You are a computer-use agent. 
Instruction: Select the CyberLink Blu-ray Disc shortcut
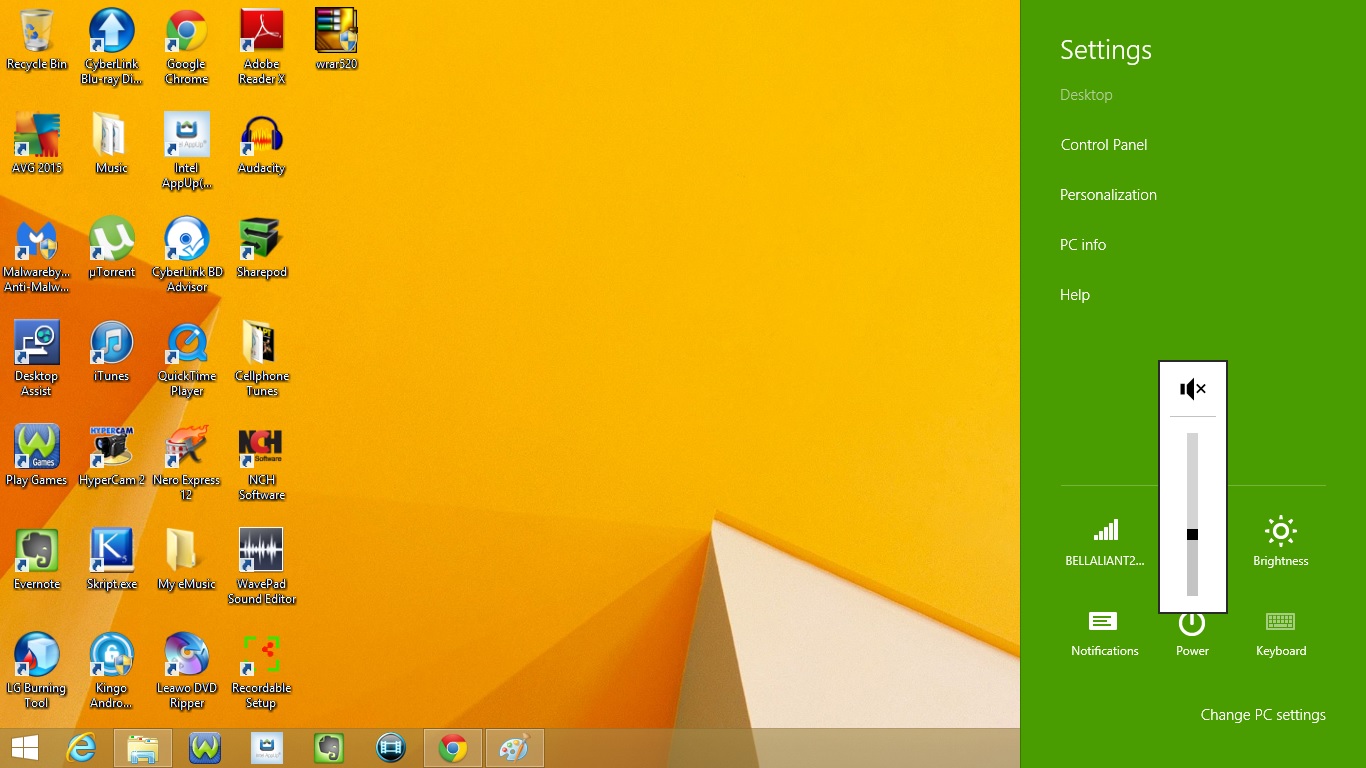(112, 47)
